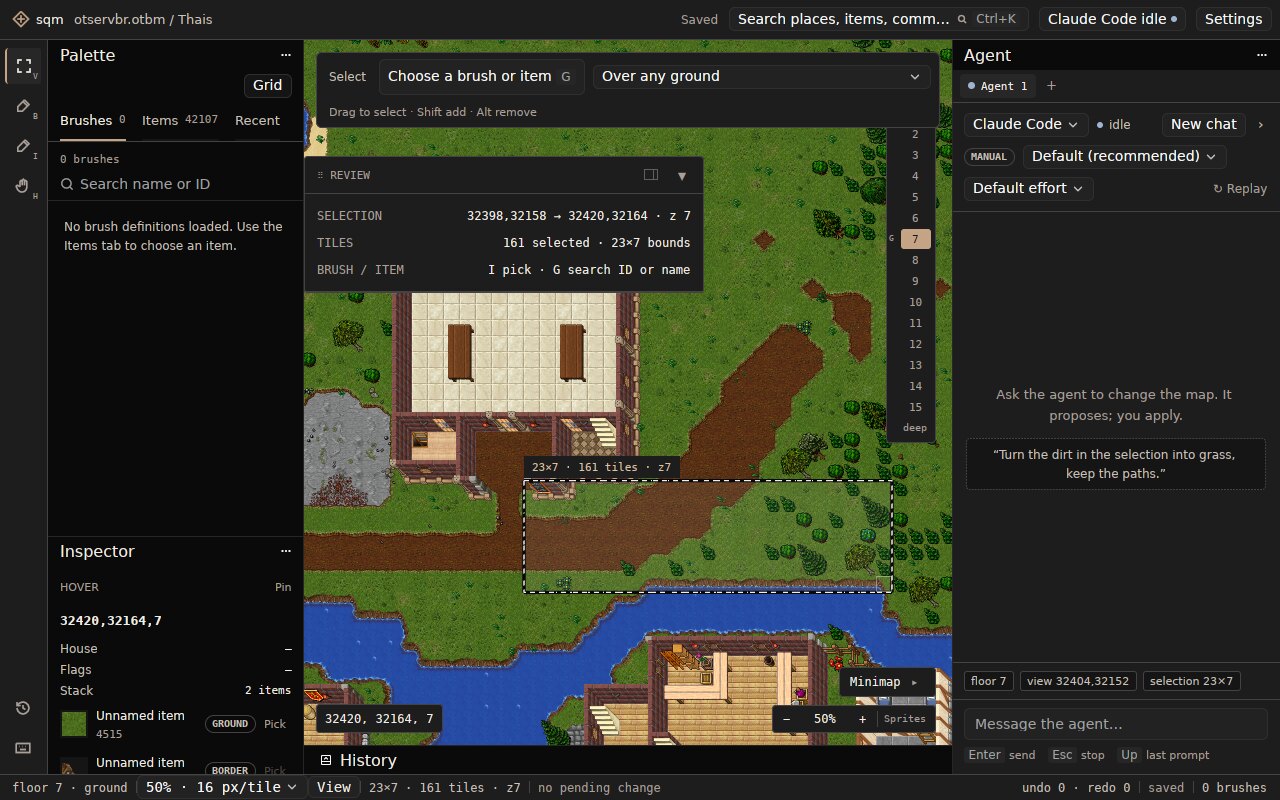Collapse the Review panel with the triangle
Viewport: 1280px width, 800px height.
point(682,175)
